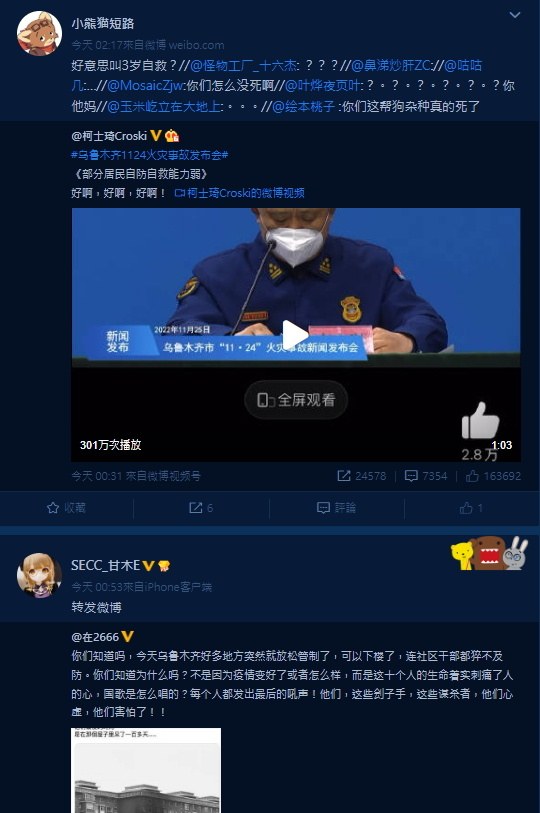Open original post's repost count 24578
This screenshot has height=813, width=540.
pos(362,476)
